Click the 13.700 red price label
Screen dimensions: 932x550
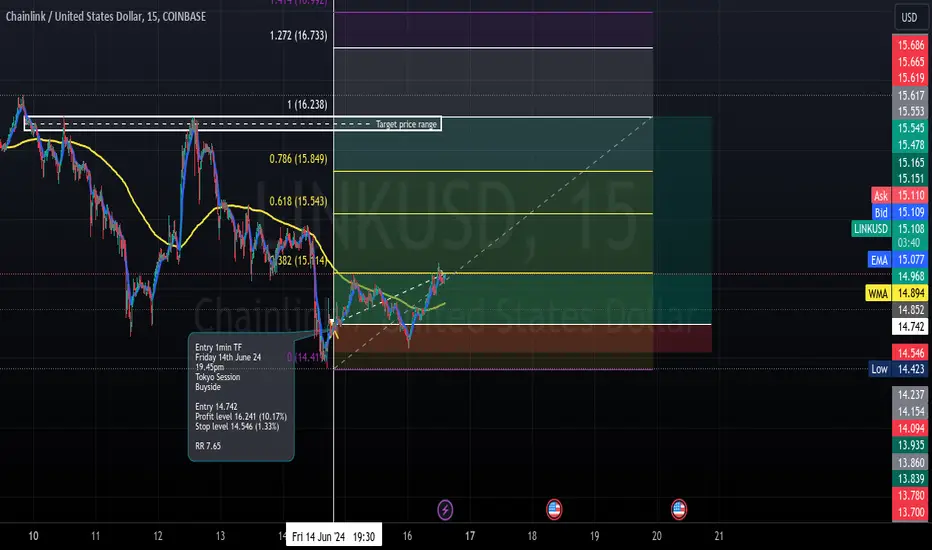(x=910, y=512)
